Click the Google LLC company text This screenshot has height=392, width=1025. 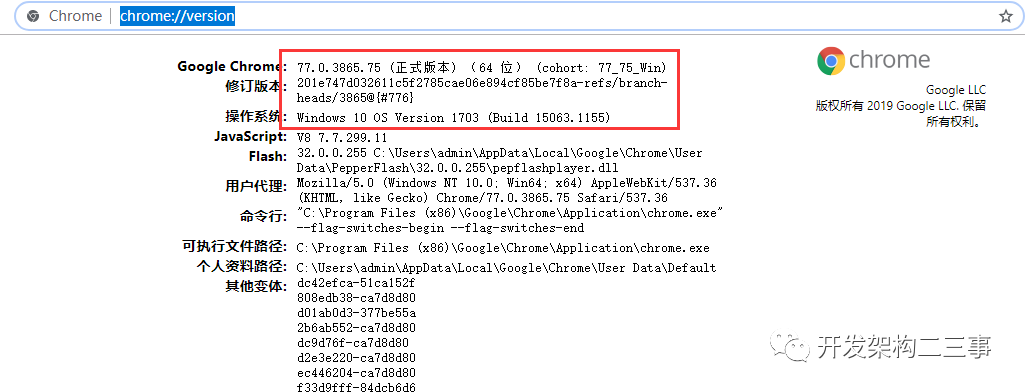pyautogui.click(x=956, y=90)
